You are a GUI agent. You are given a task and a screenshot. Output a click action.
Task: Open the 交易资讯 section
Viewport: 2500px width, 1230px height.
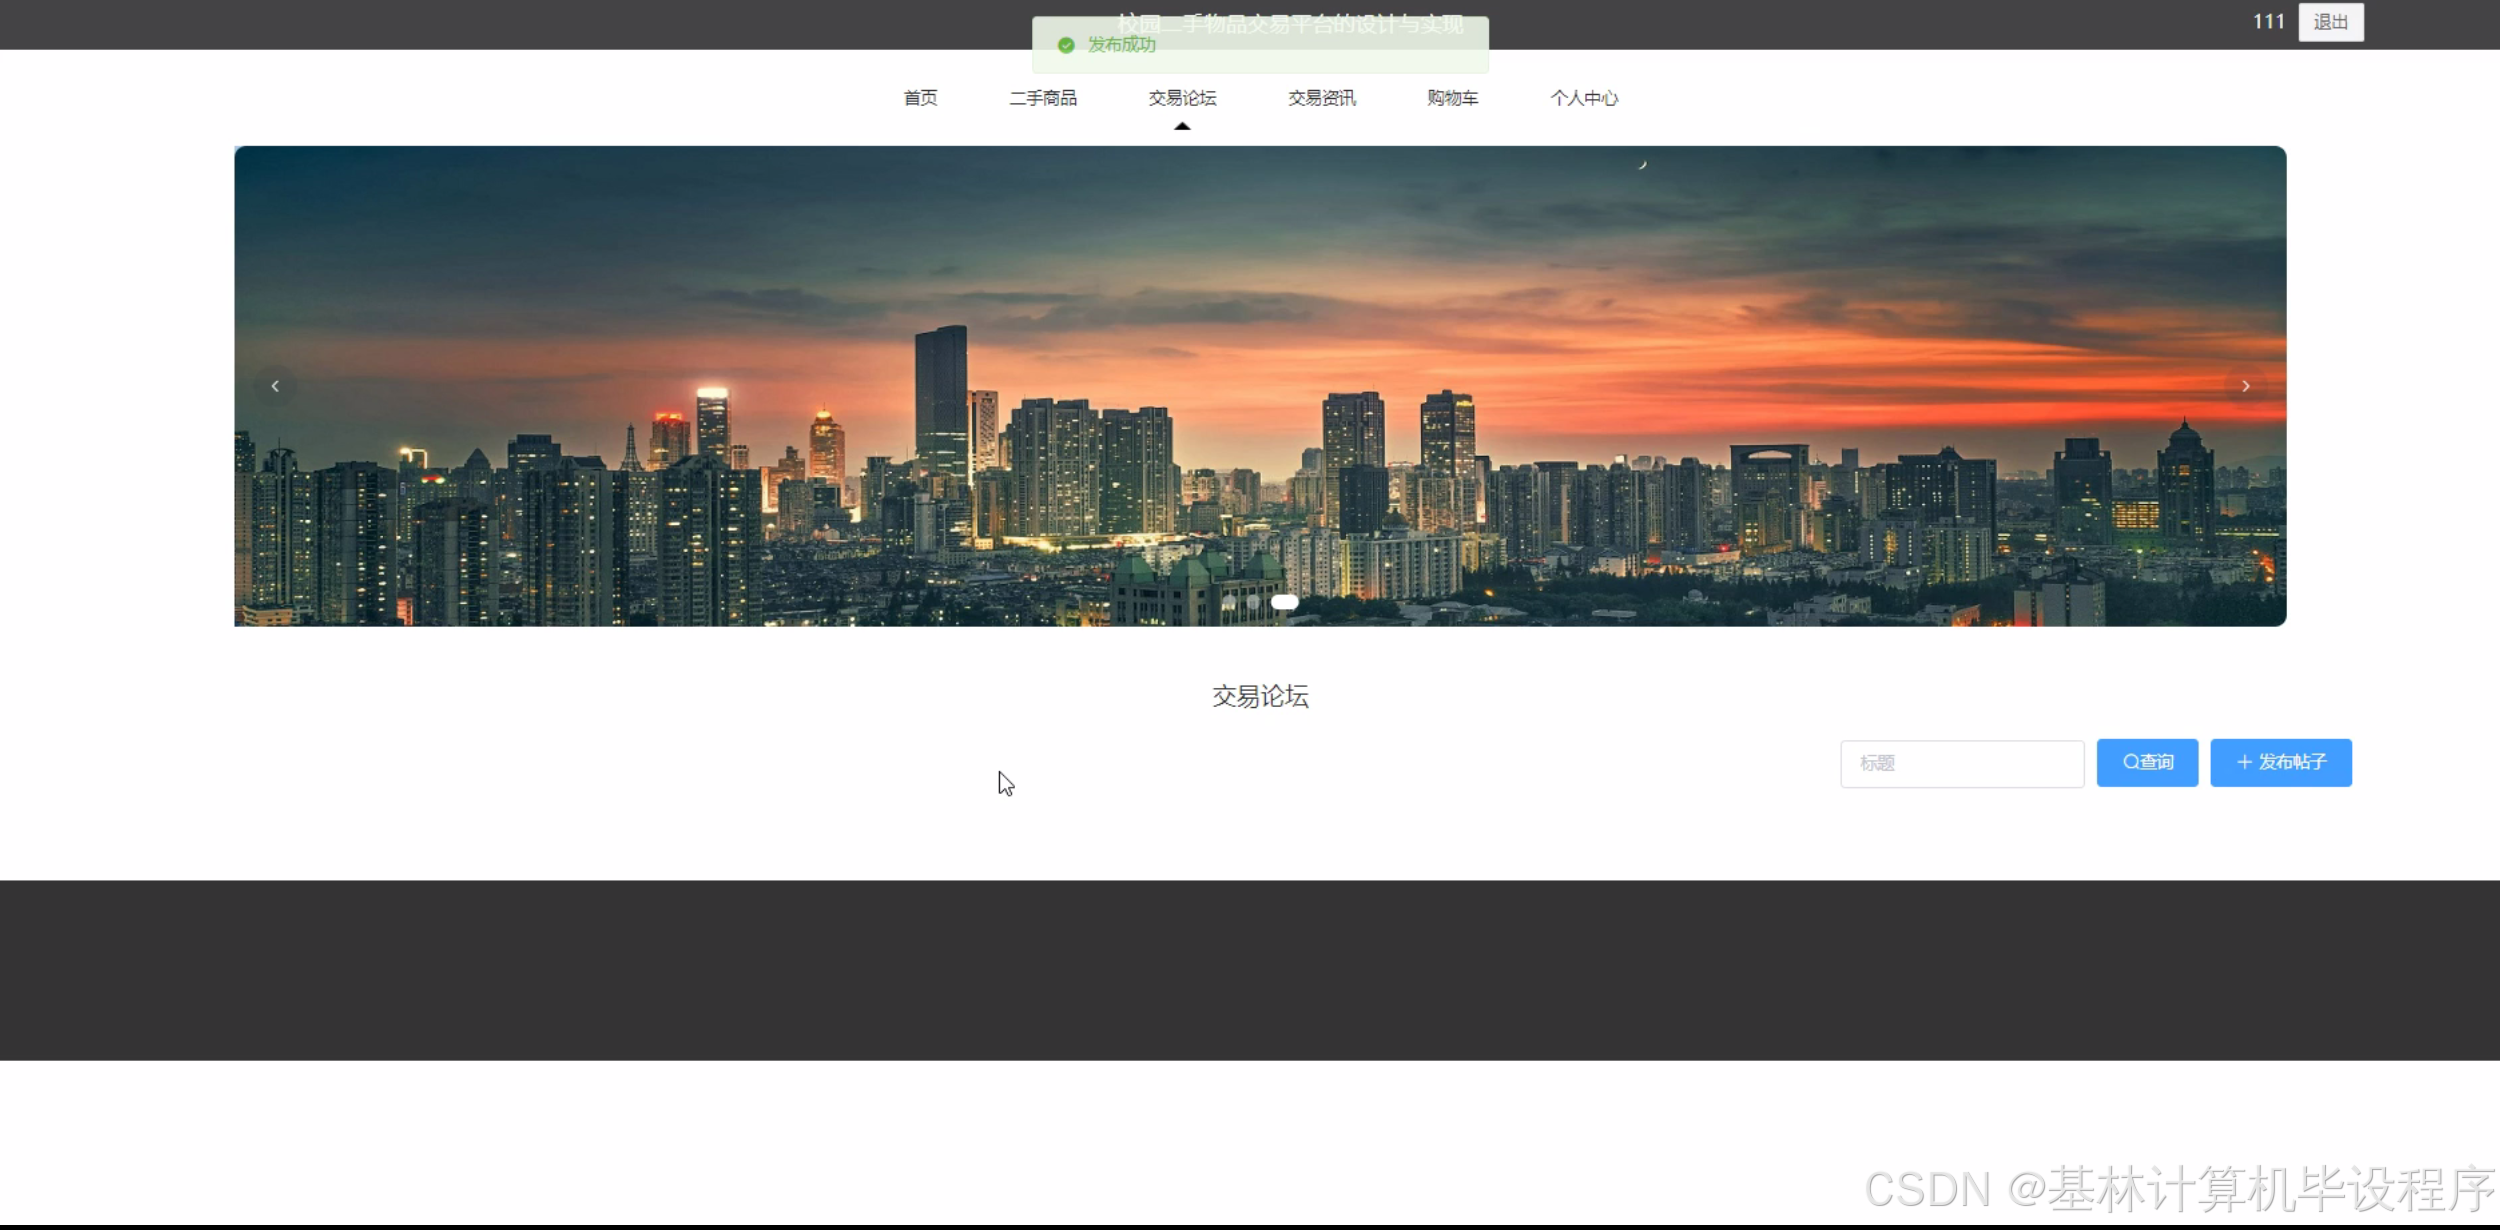coord(1321,98)
